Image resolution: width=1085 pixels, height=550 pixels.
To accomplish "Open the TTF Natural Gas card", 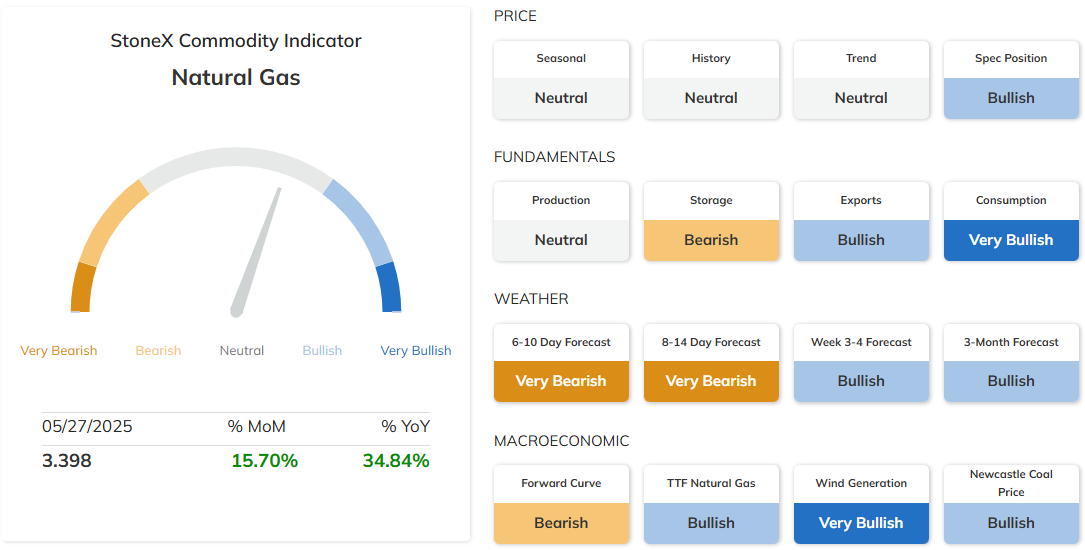I will pos(711,504).
